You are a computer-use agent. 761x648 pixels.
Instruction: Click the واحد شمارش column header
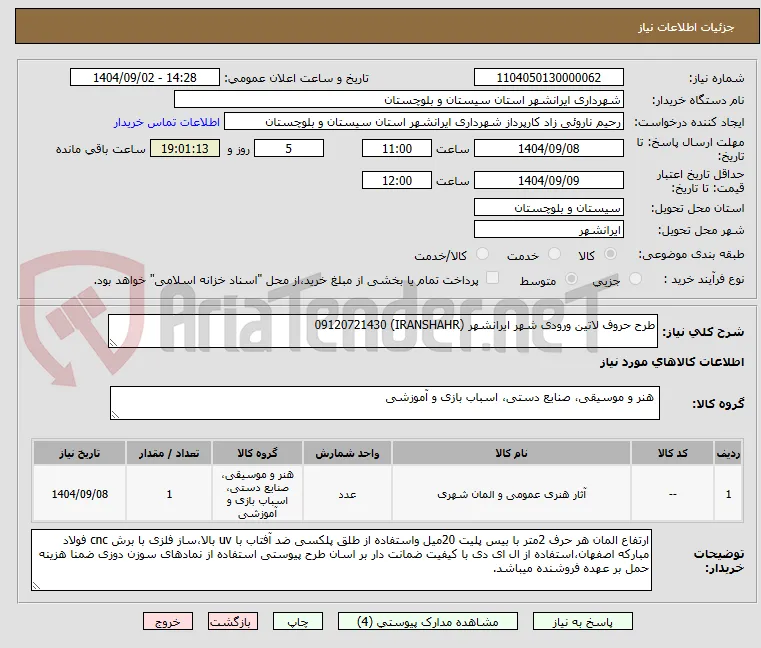pyautogui.click(x=347, y=453)
